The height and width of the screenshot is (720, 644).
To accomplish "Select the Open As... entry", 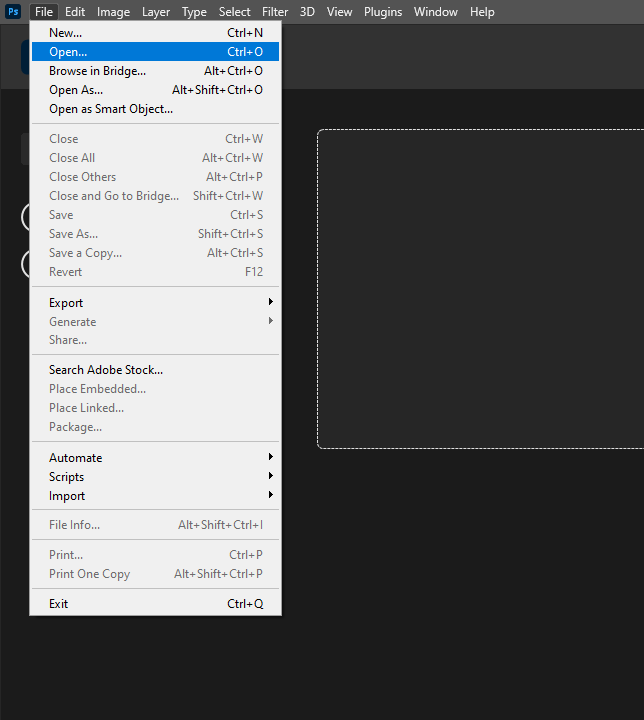I will [x=155, y=90].
